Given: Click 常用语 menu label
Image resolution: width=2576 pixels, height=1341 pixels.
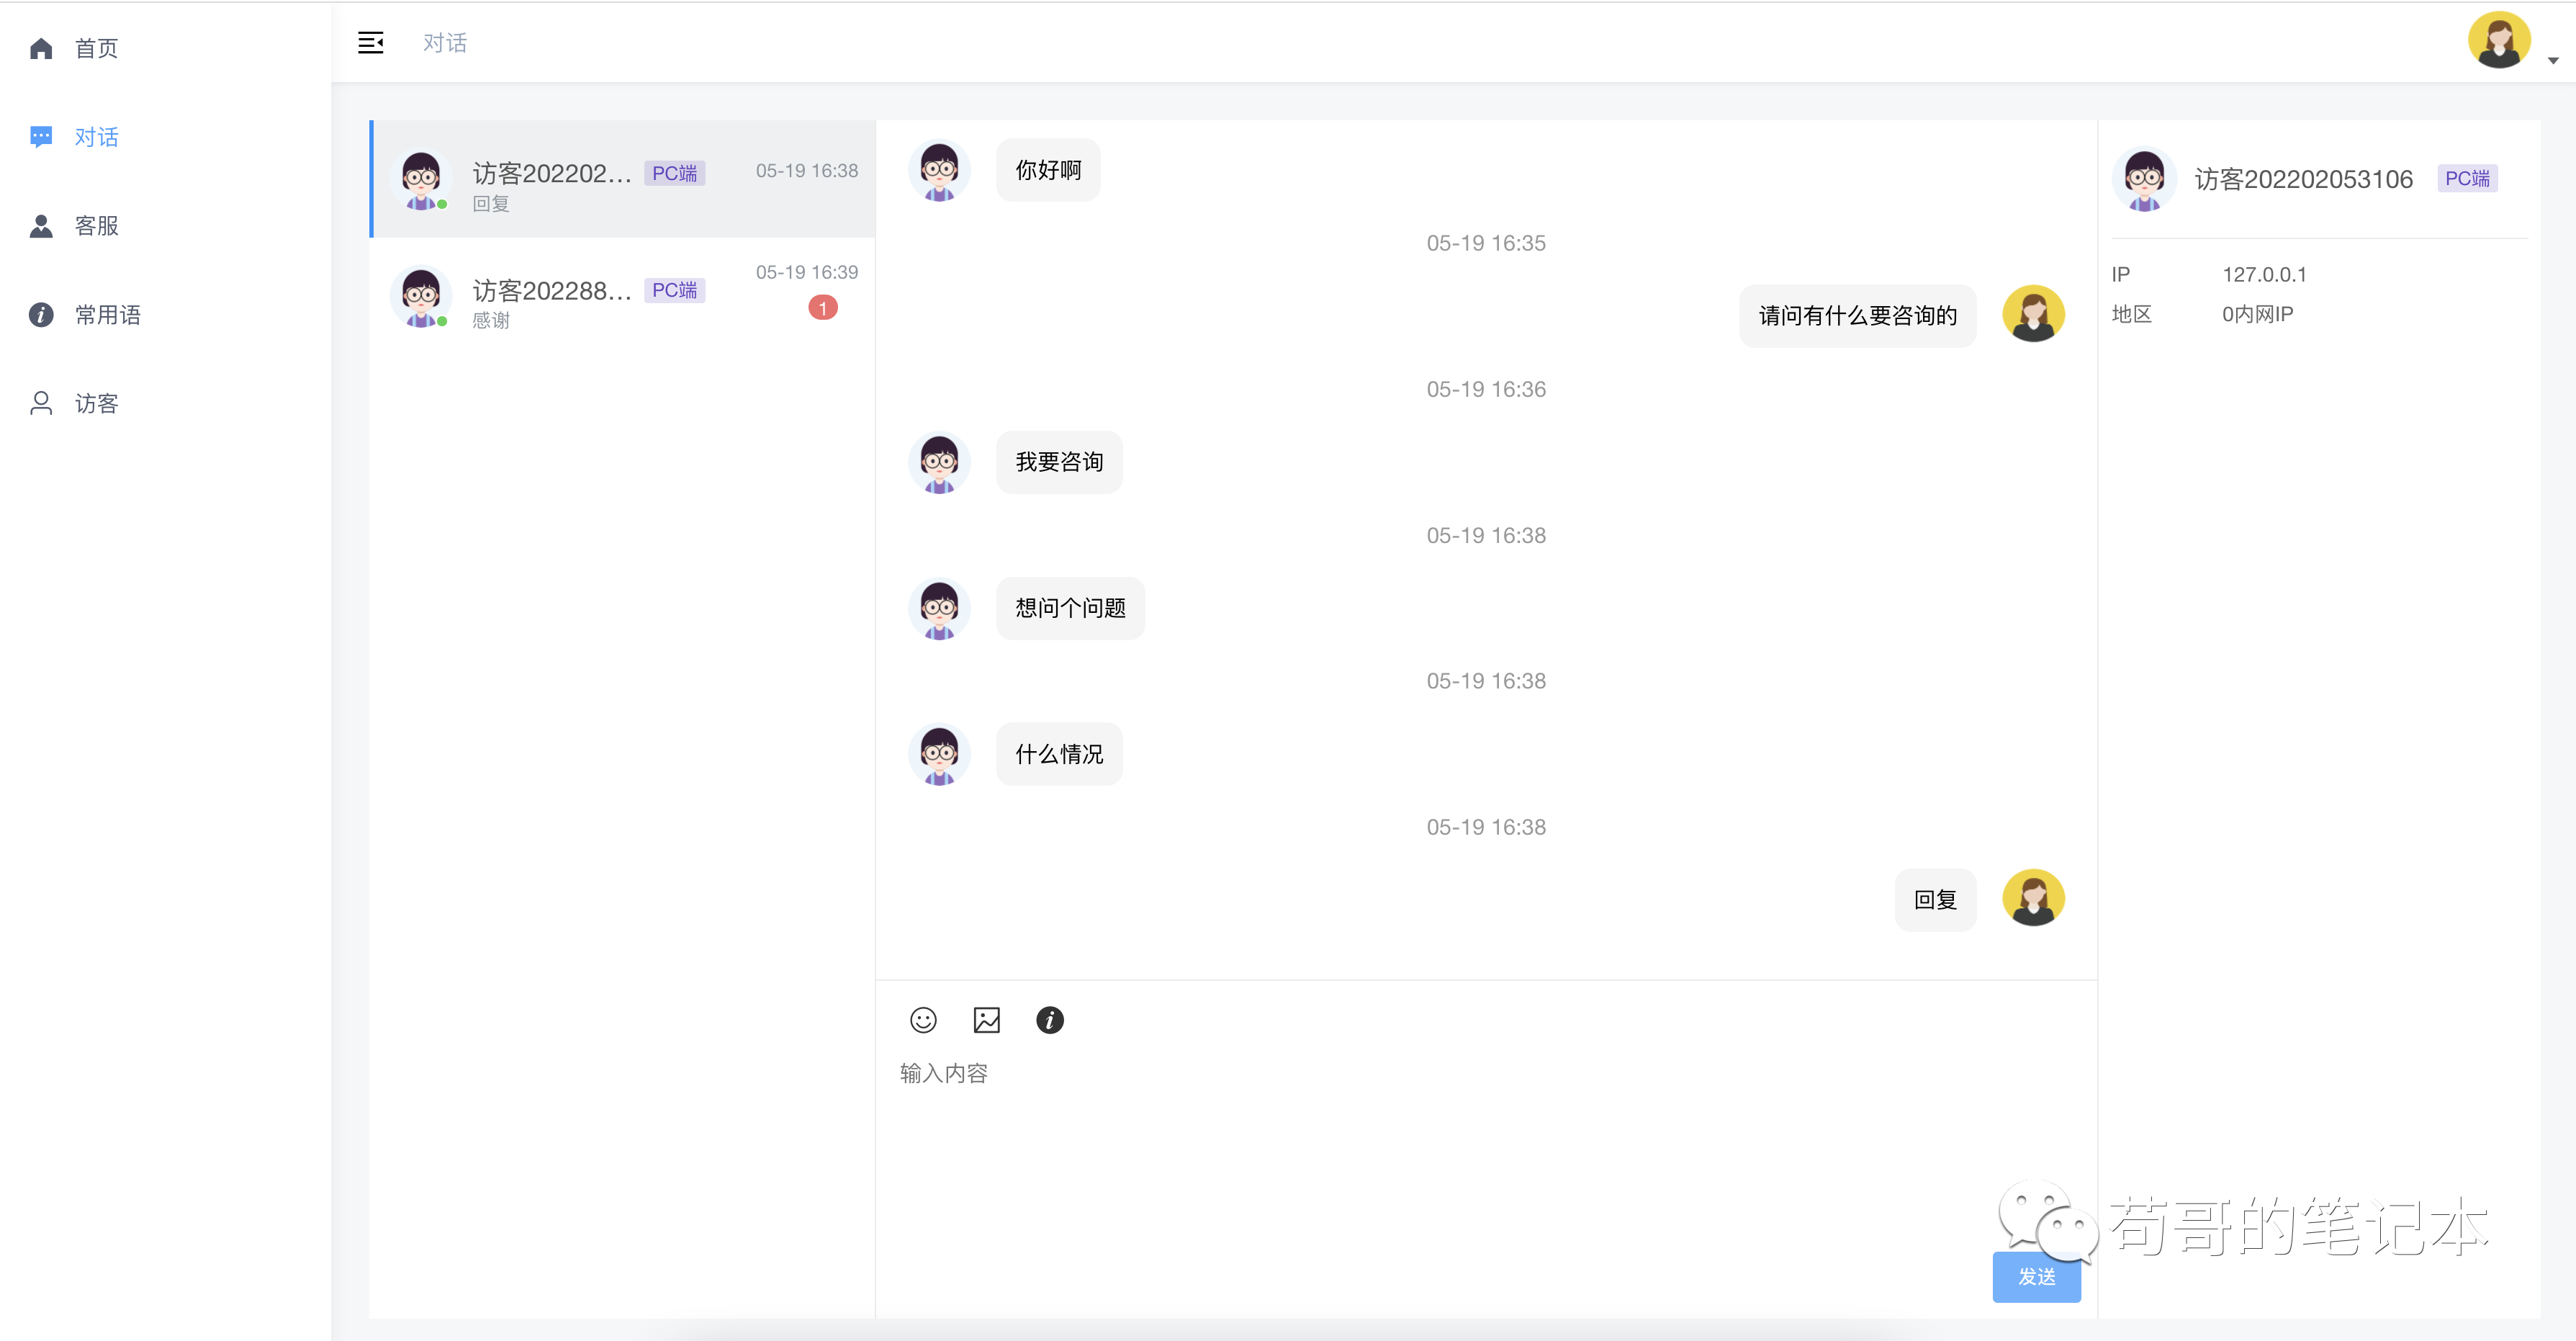Looking at the screenshot, I should pos(107,315).
